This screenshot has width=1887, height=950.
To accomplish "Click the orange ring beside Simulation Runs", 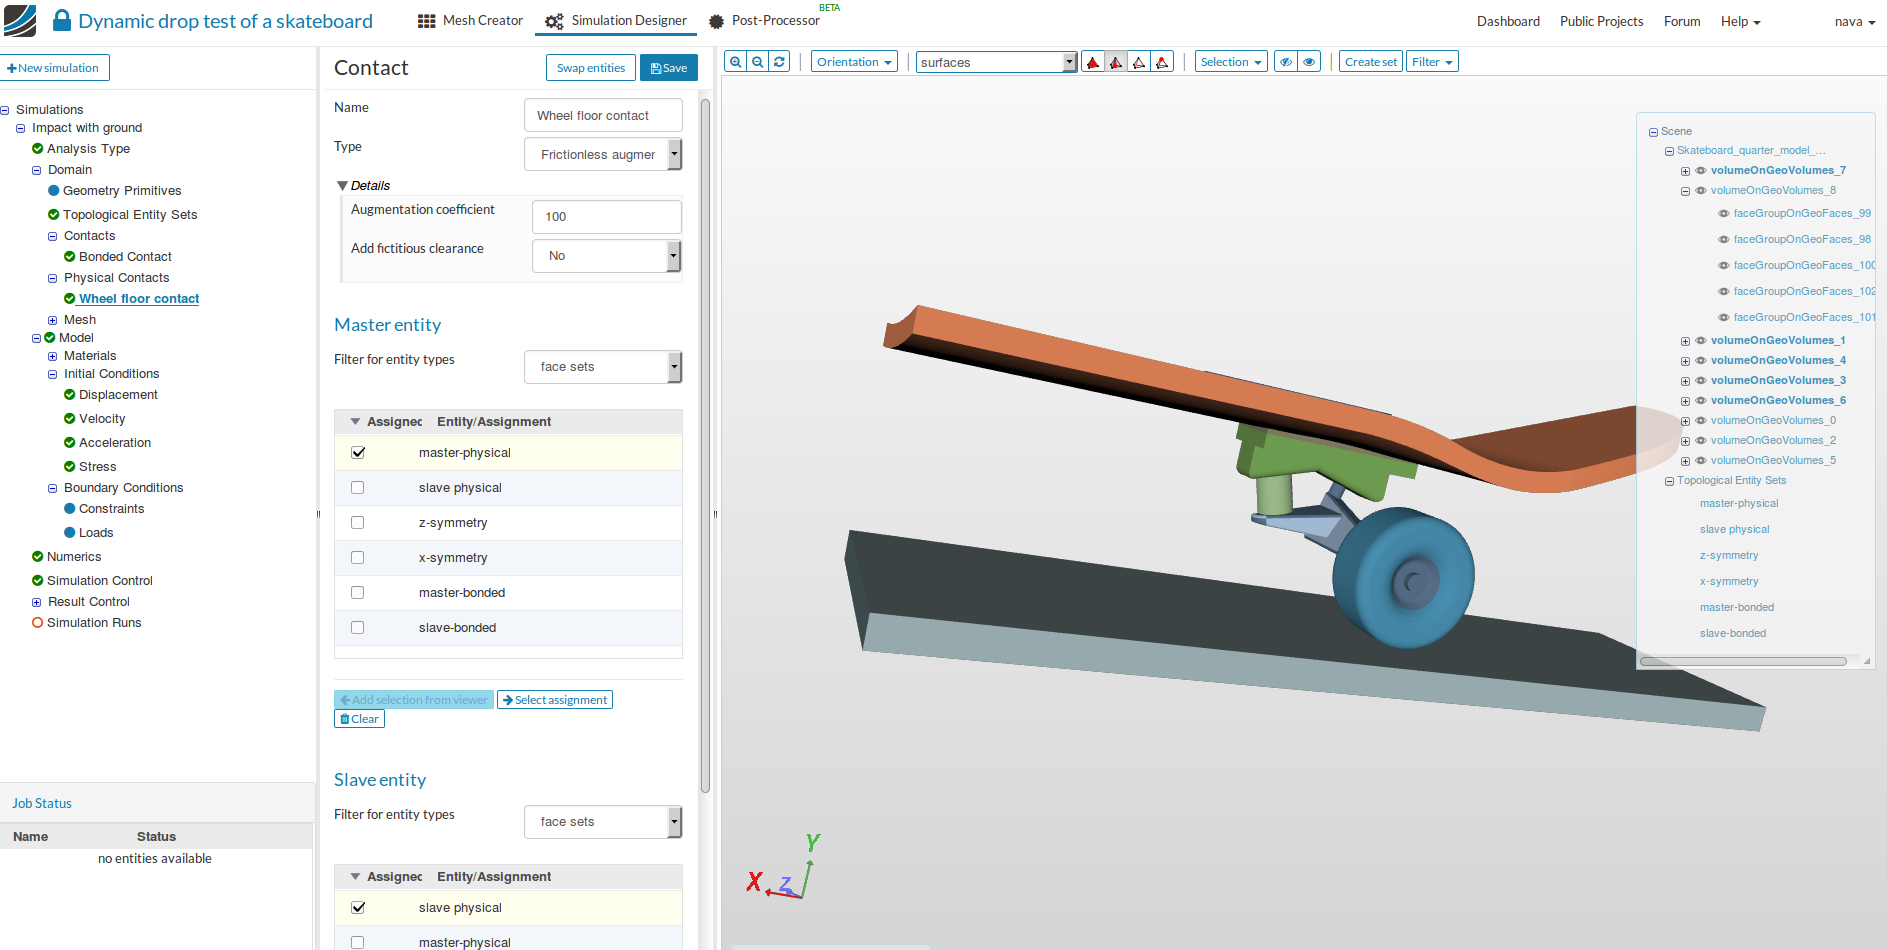I will 37,623.
